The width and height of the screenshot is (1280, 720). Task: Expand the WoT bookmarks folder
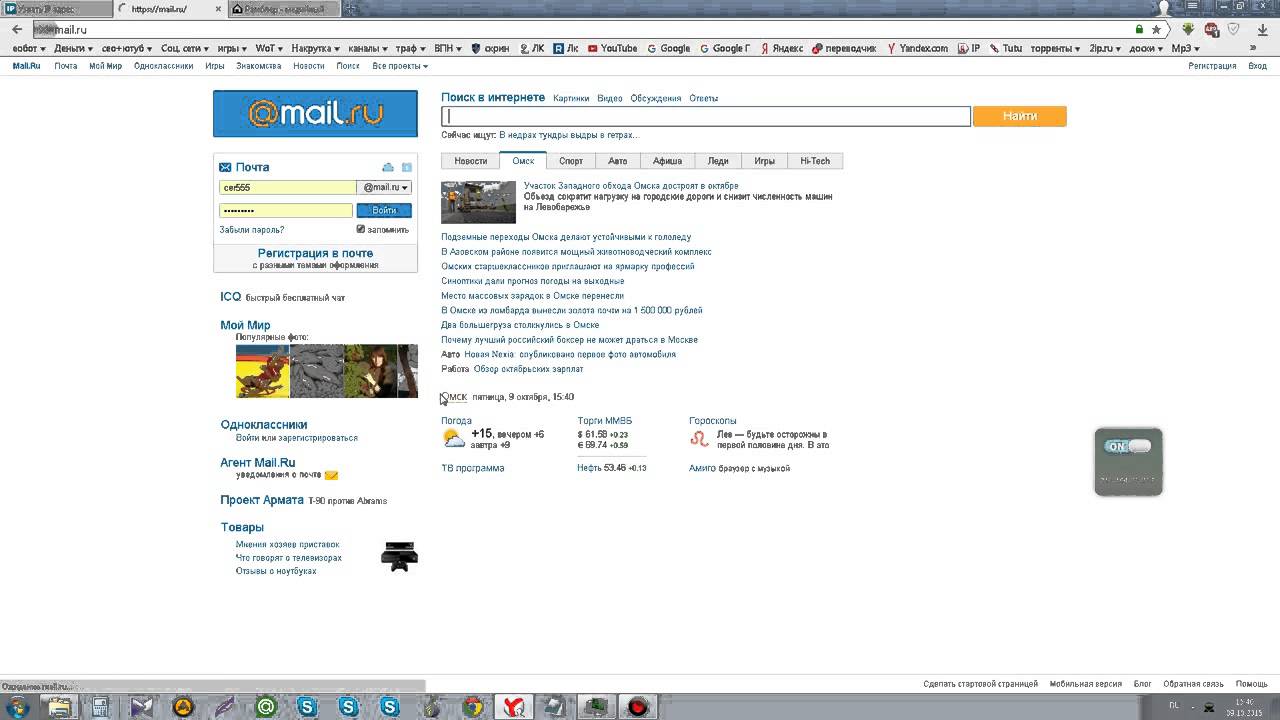tap(269, 48)
